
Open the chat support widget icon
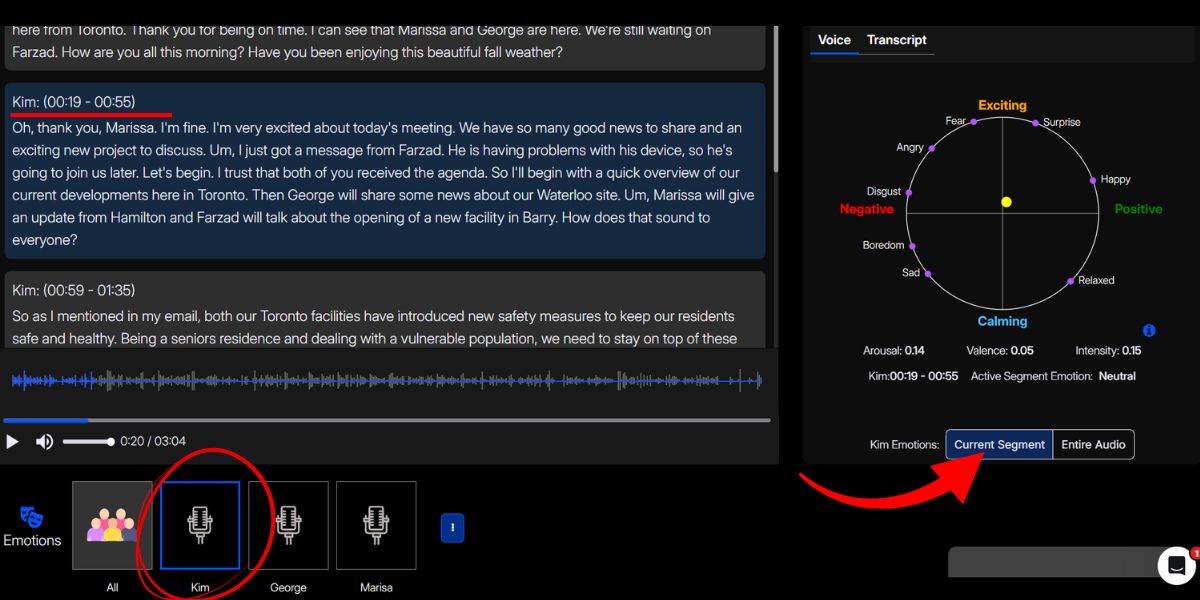1177,565
